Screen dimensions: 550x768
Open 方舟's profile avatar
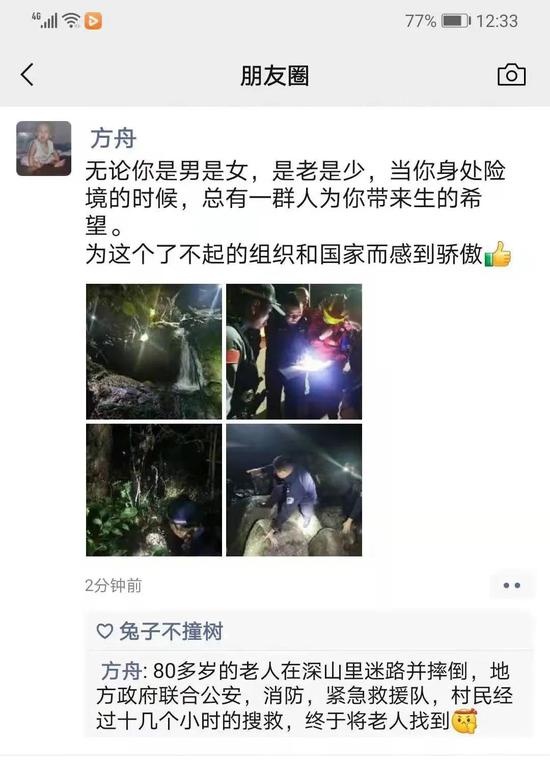(44, 148)
